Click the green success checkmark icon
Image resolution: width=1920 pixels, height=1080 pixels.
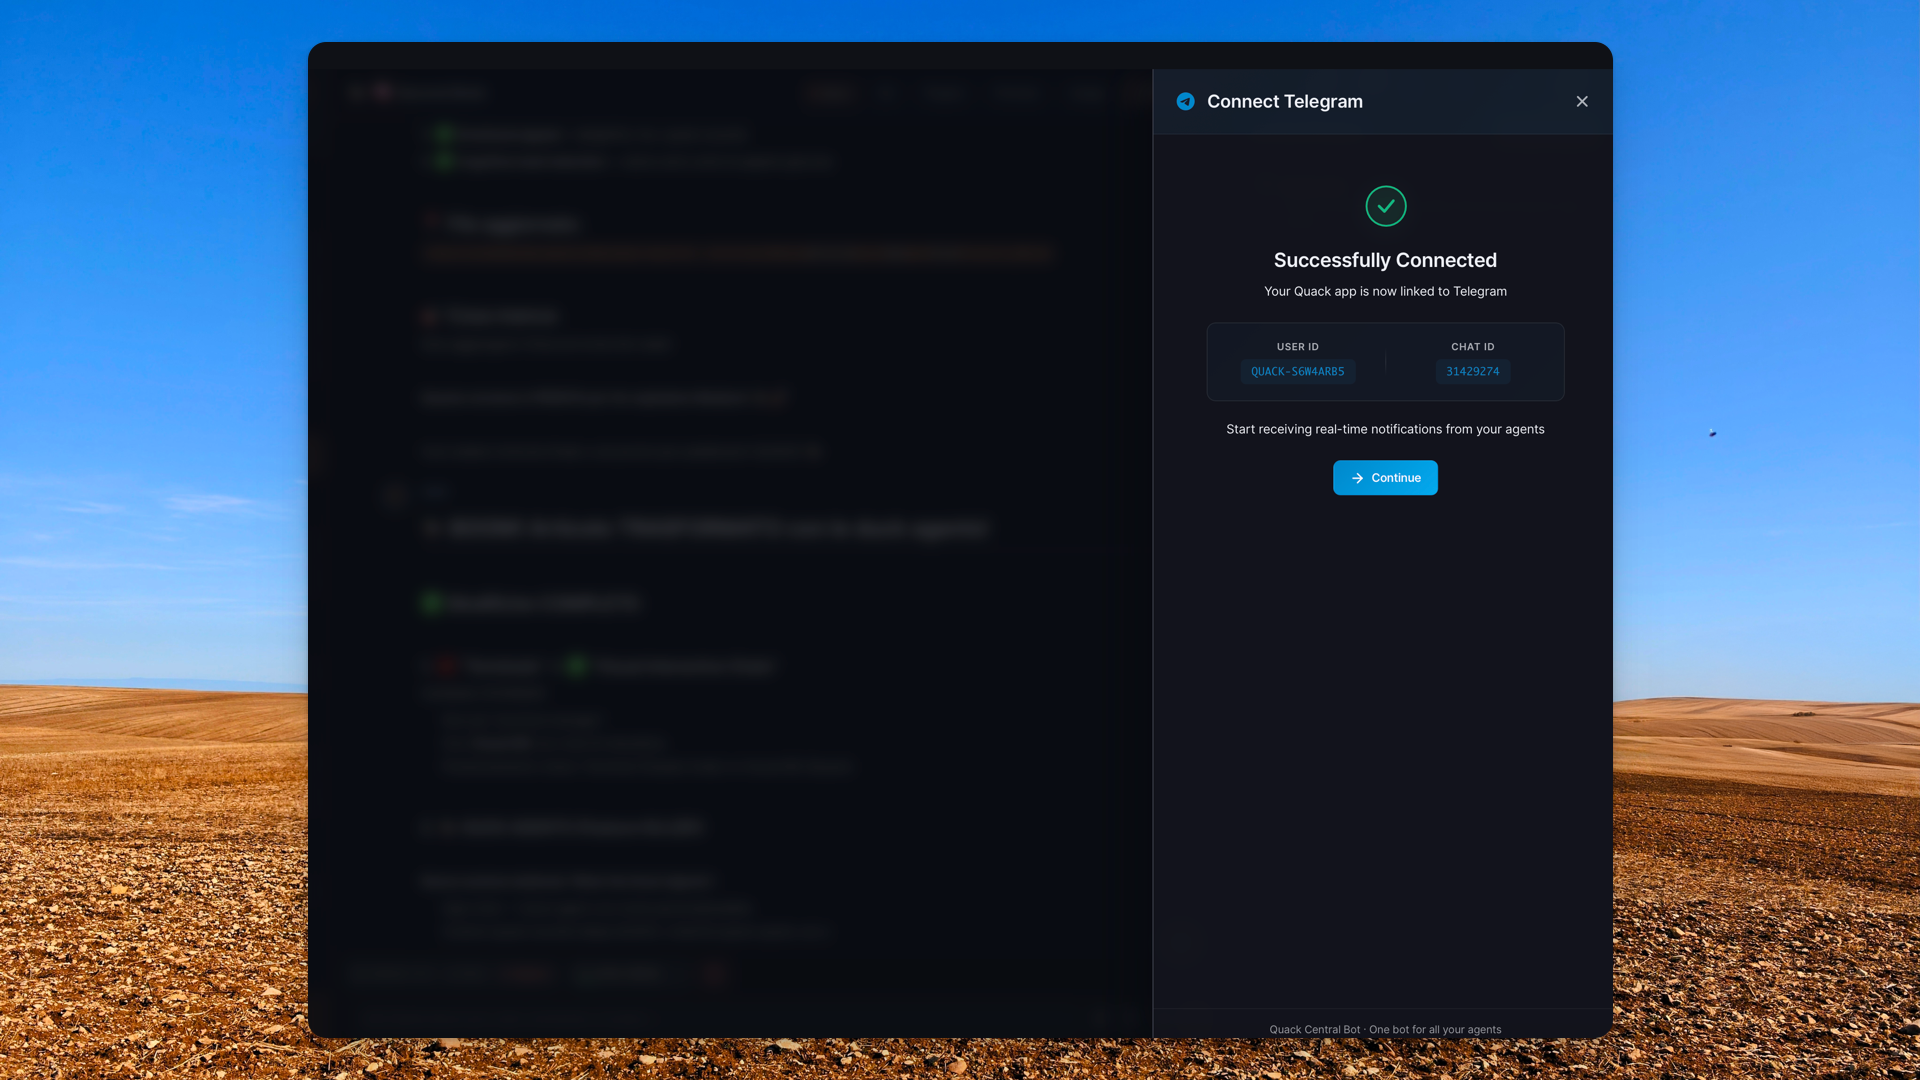click(1386, 206)
